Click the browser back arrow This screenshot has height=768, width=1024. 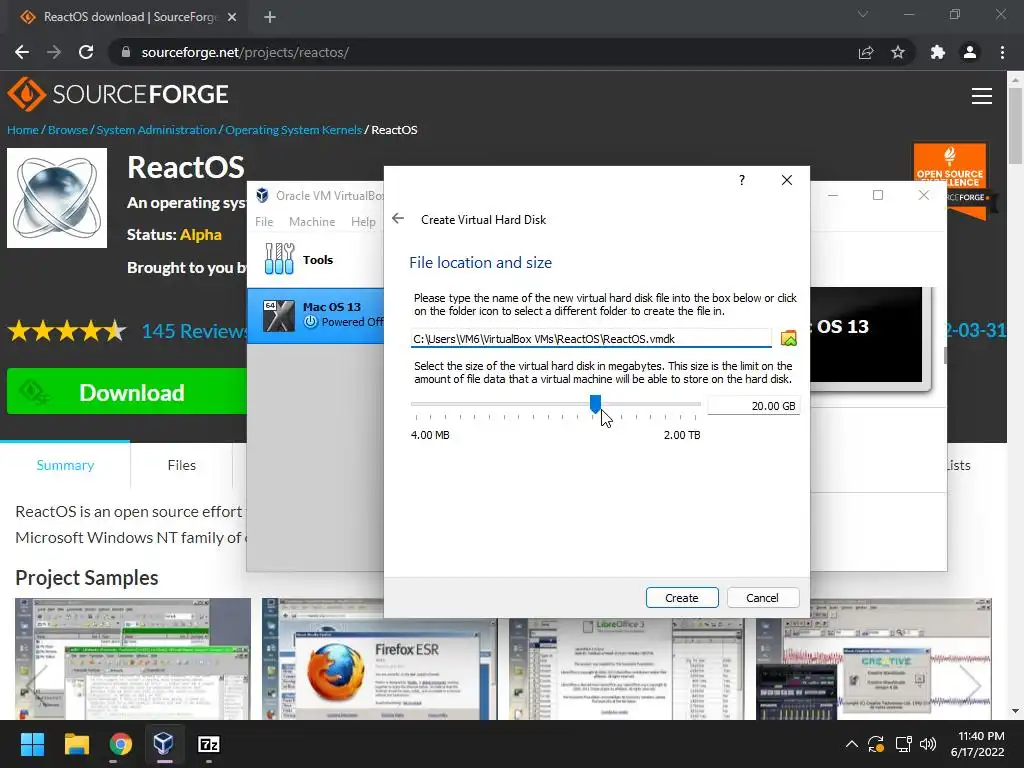click(x=22, y=52)
